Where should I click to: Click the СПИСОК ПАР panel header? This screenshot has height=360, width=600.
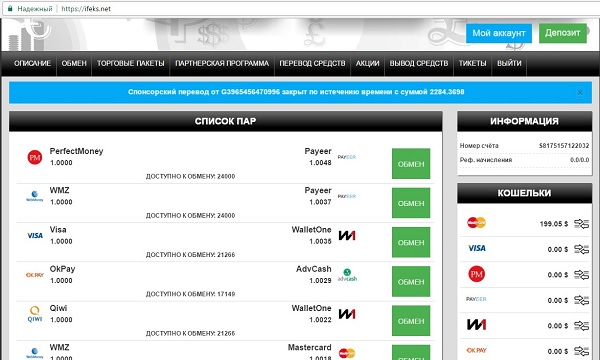225,121
